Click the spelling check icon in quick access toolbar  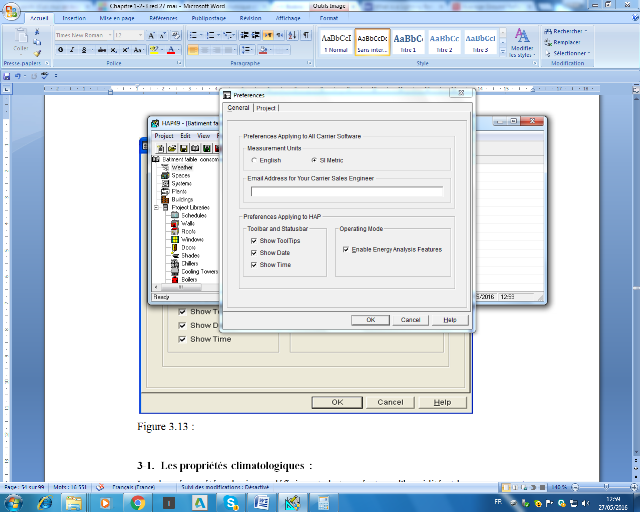pos(44,76)
